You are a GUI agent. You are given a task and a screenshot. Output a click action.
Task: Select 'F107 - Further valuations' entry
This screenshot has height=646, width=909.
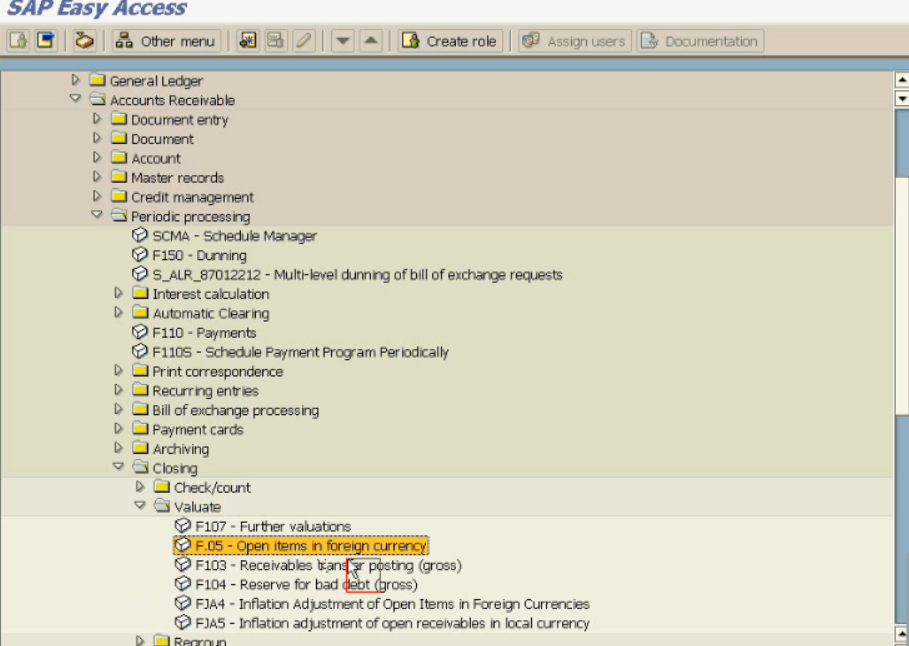(x=273, y=527)
